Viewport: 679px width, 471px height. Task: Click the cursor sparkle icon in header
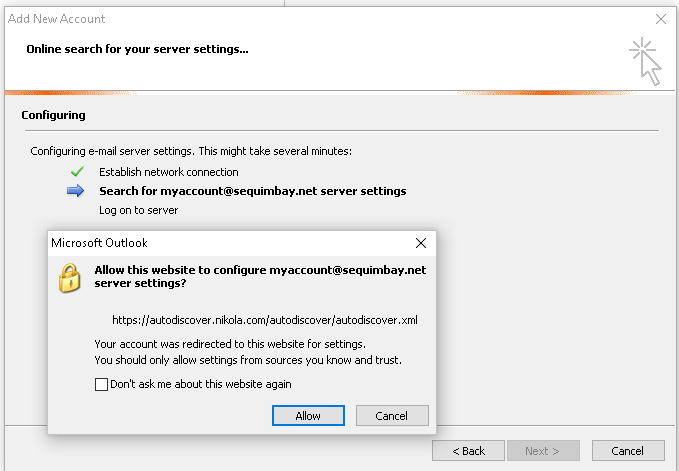click(x=645, y=61)
